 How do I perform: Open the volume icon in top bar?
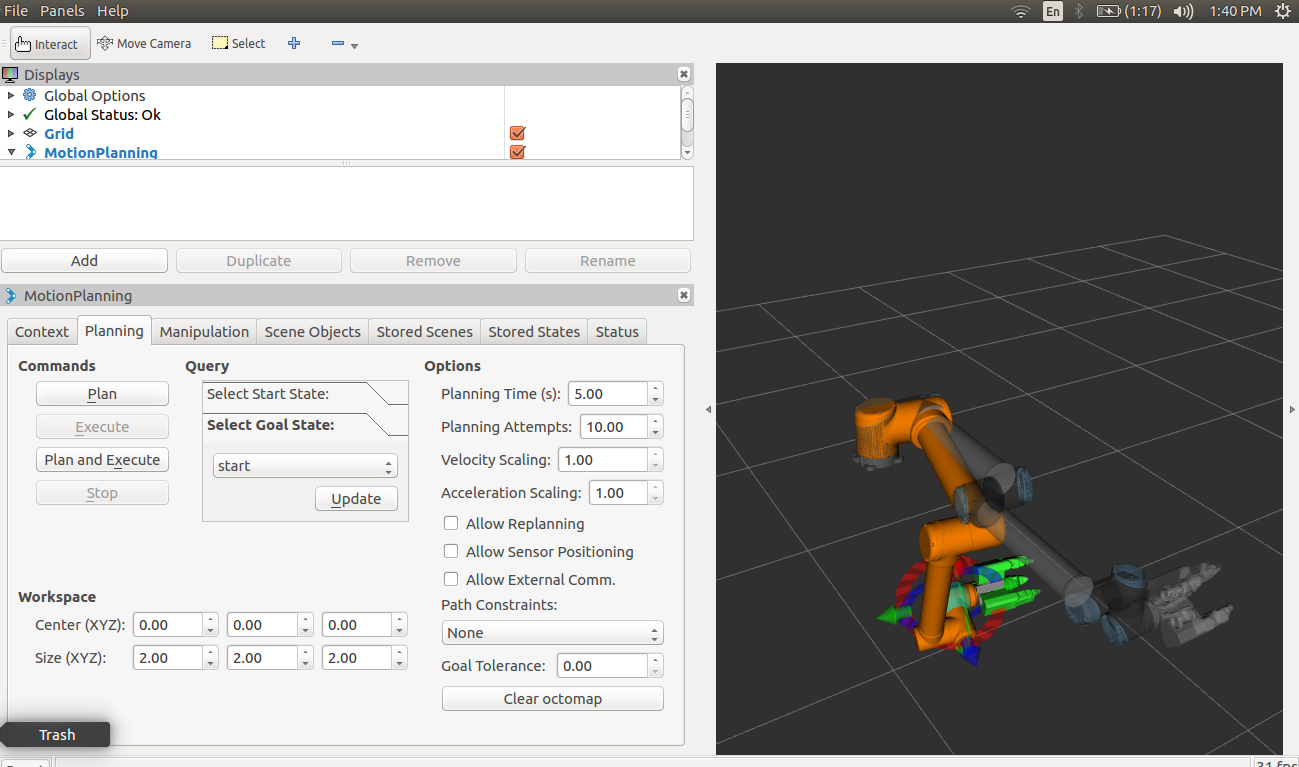pos(1183,11)
